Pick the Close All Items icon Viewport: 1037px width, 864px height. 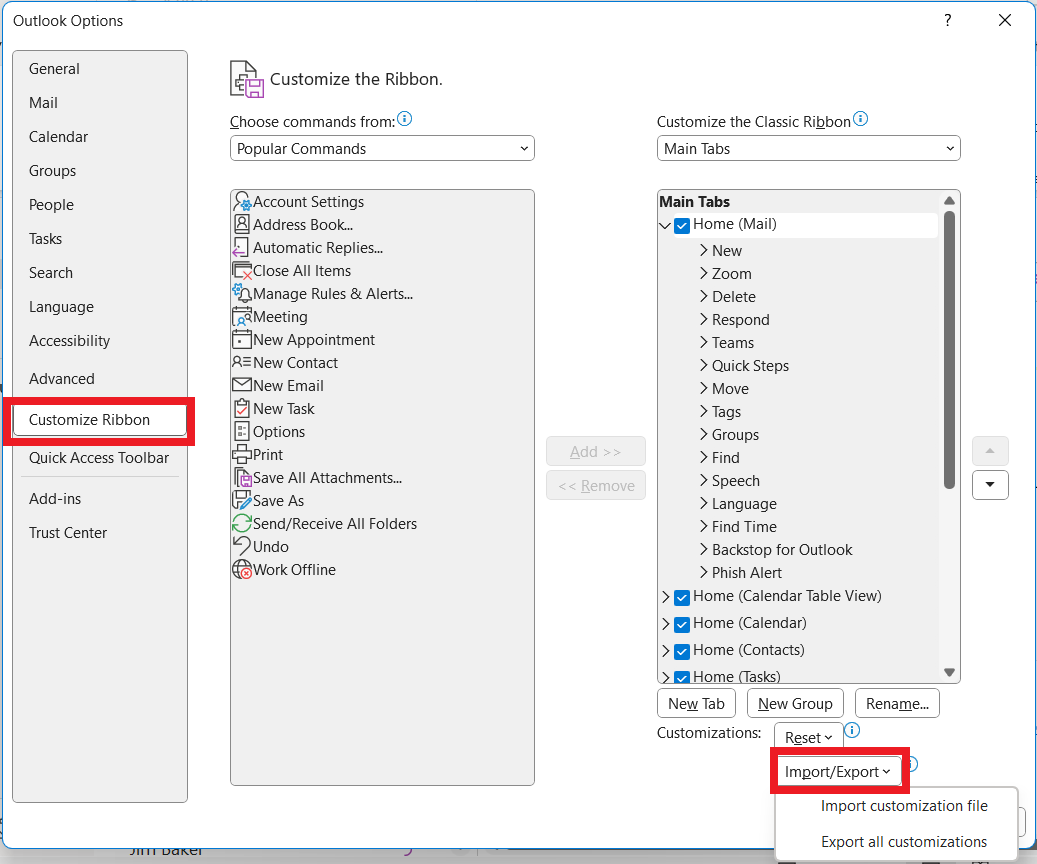coord(242,271)
